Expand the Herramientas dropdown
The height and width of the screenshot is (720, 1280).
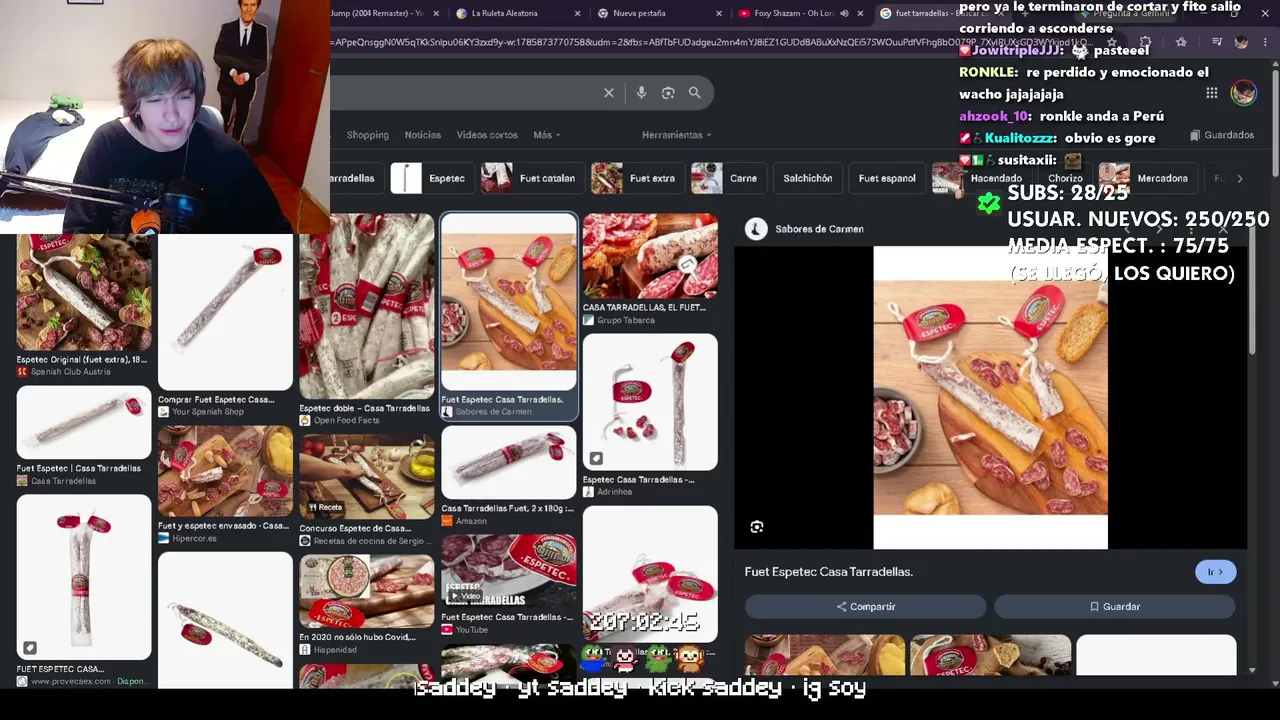pos(677,135)
